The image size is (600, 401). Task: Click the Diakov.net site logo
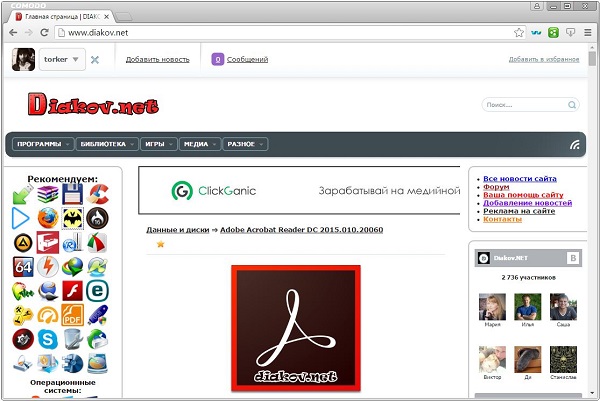(93, 104)
